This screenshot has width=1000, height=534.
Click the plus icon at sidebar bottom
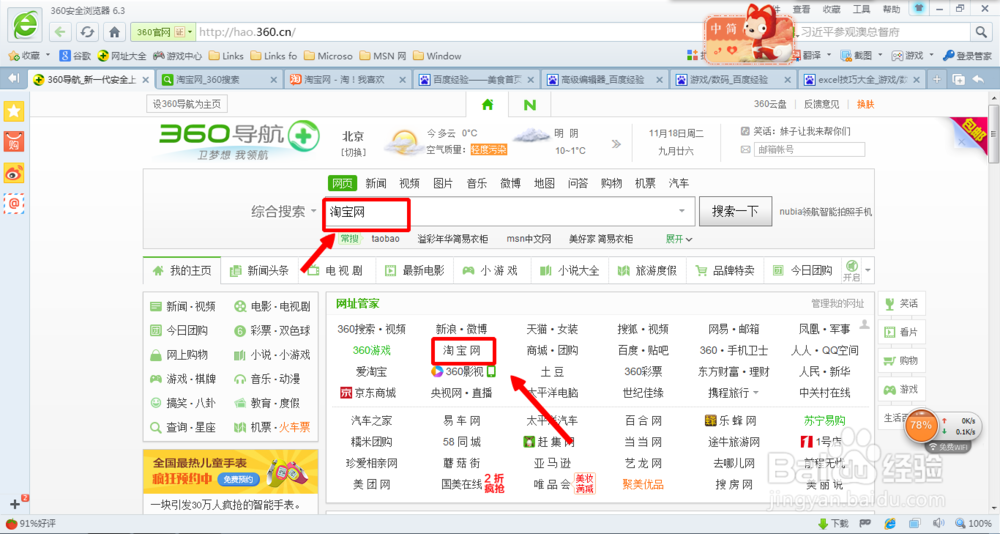point(15,503)
